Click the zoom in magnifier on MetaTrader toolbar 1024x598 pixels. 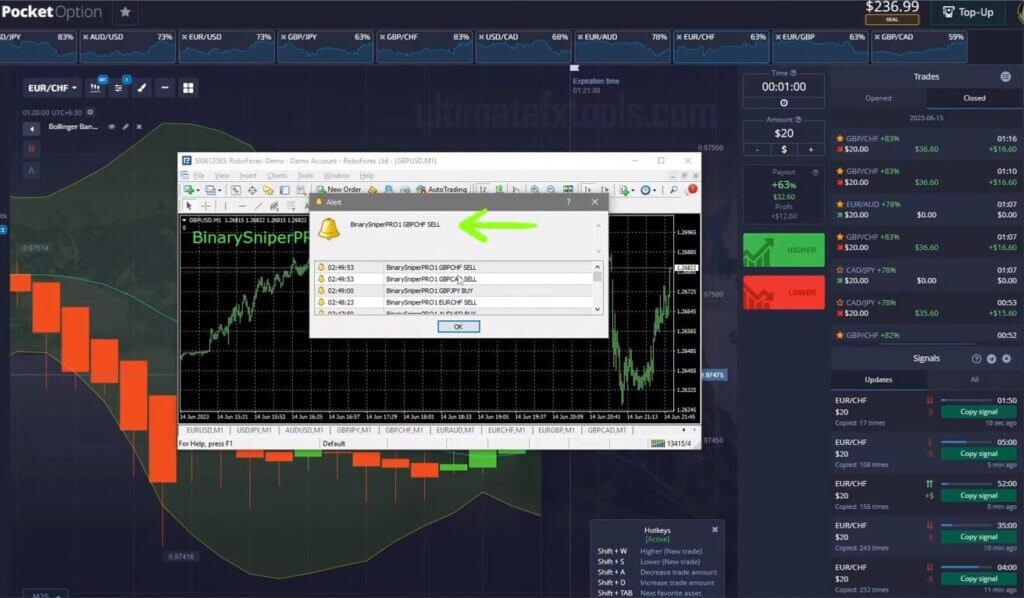click(533, 189)
